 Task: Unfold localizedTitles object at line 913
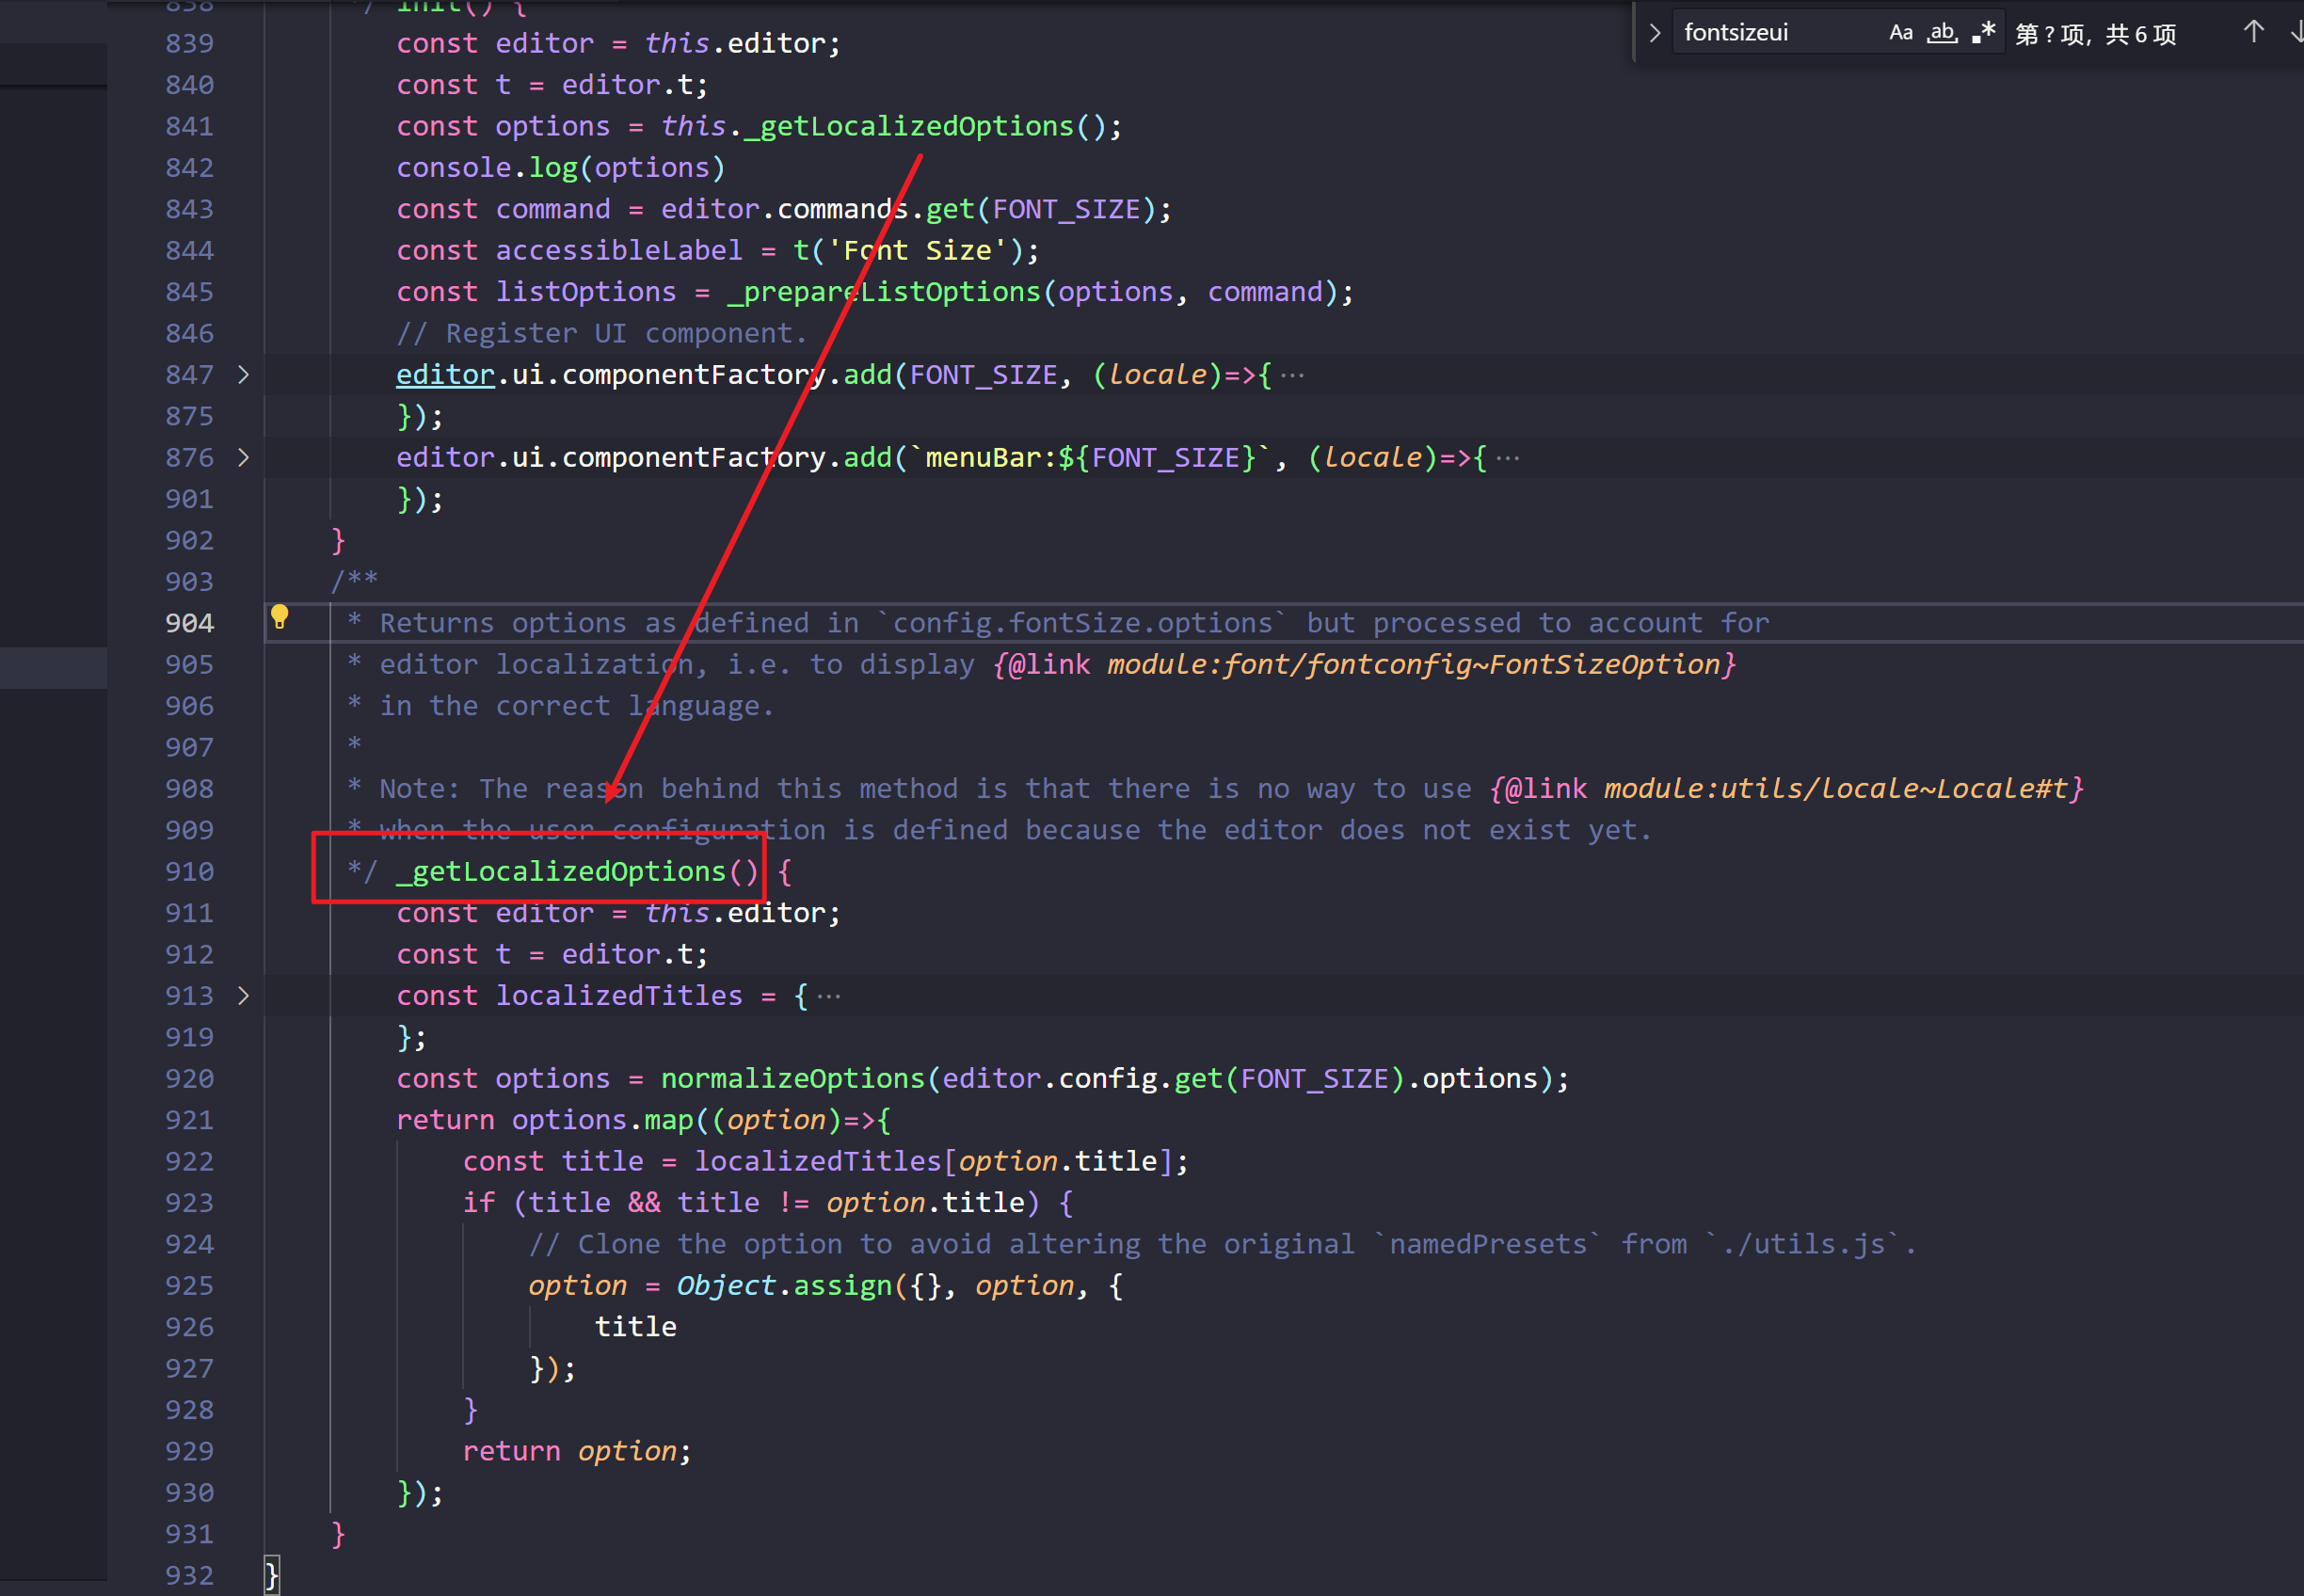[x=243, y=996]
